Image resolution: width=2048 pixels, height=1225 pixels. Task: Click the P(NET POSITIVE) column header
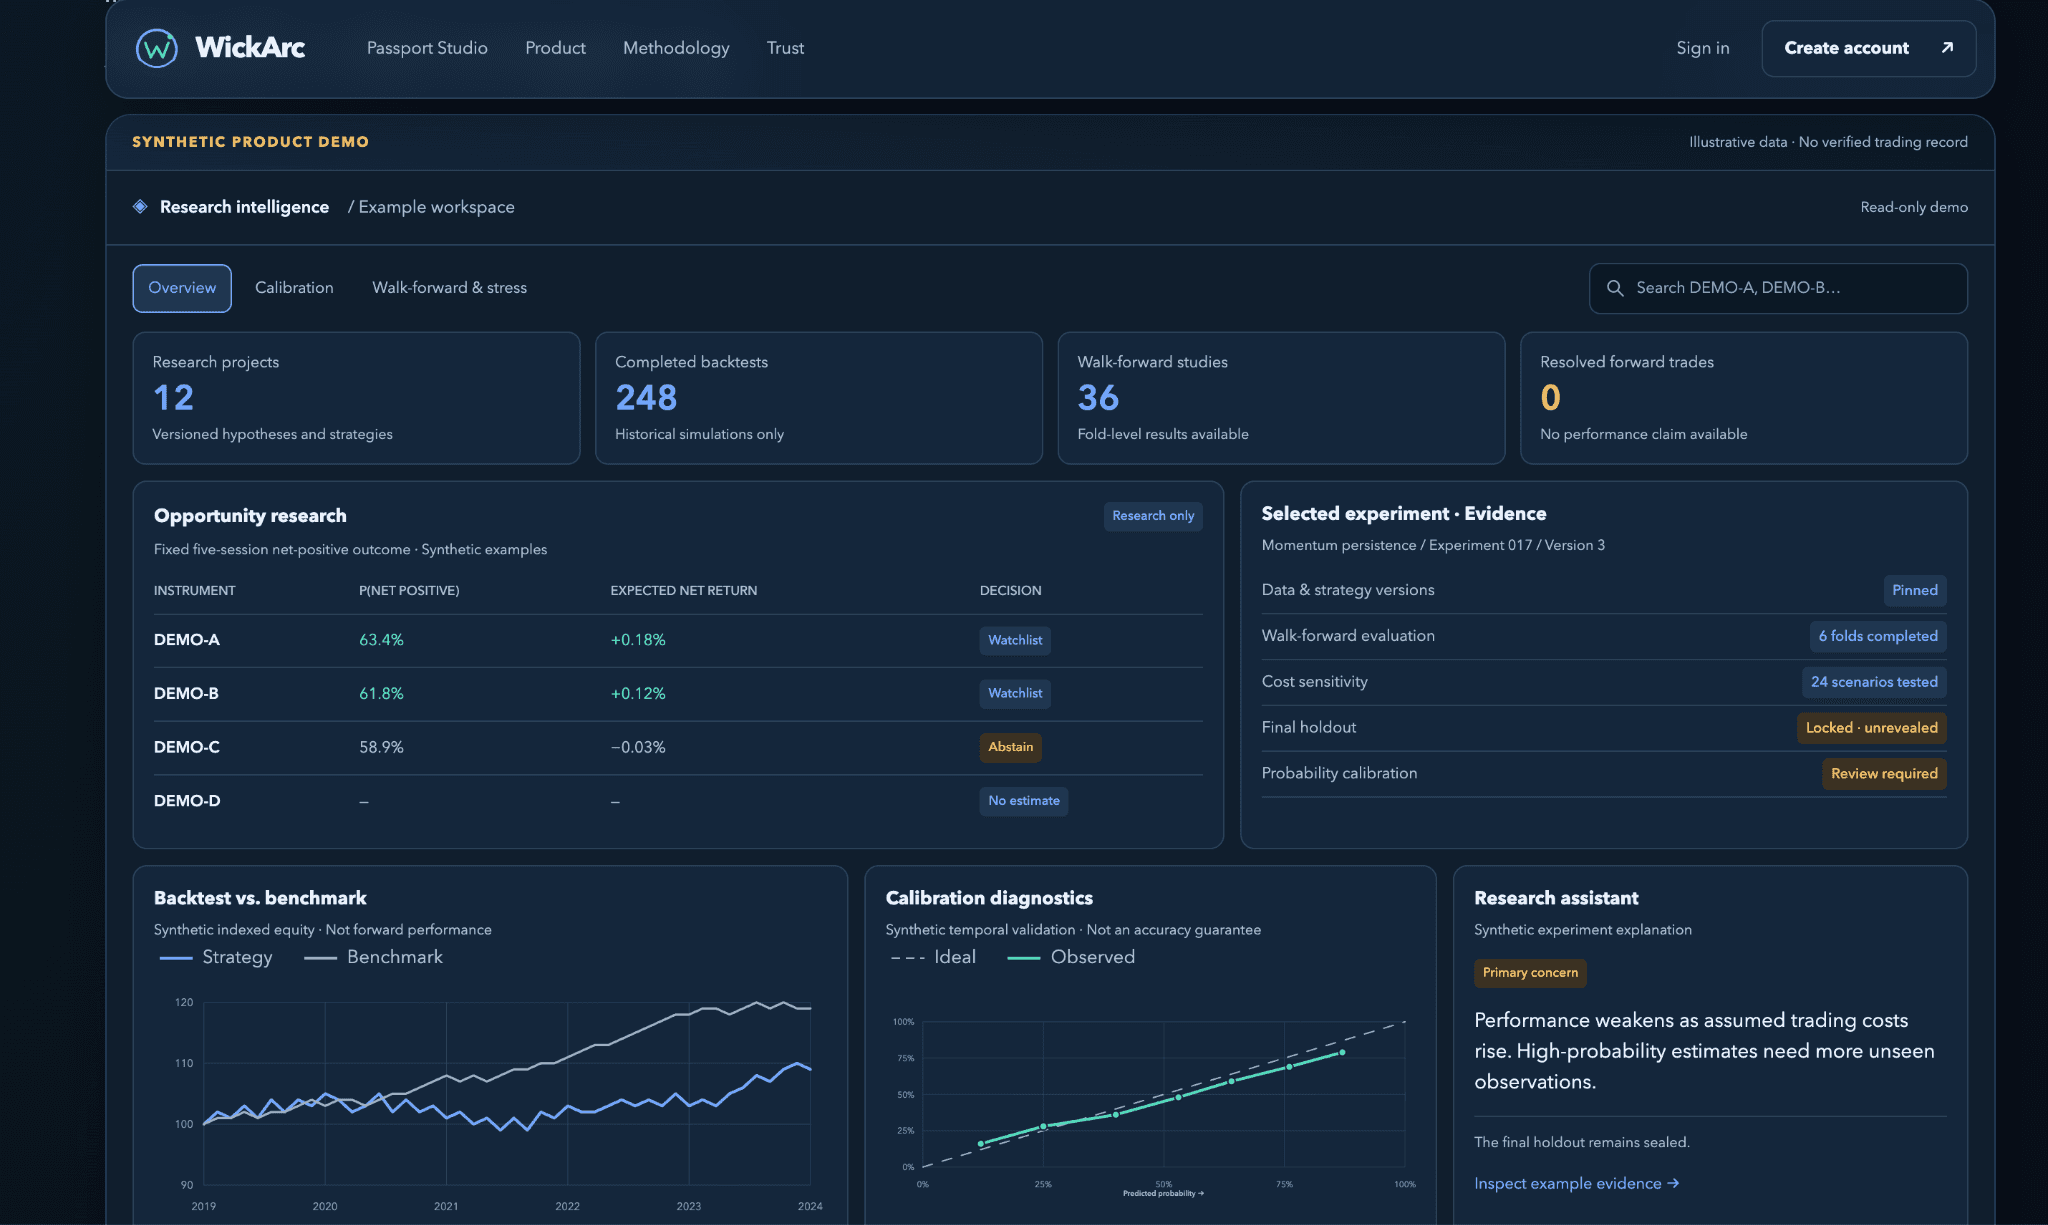409,591
